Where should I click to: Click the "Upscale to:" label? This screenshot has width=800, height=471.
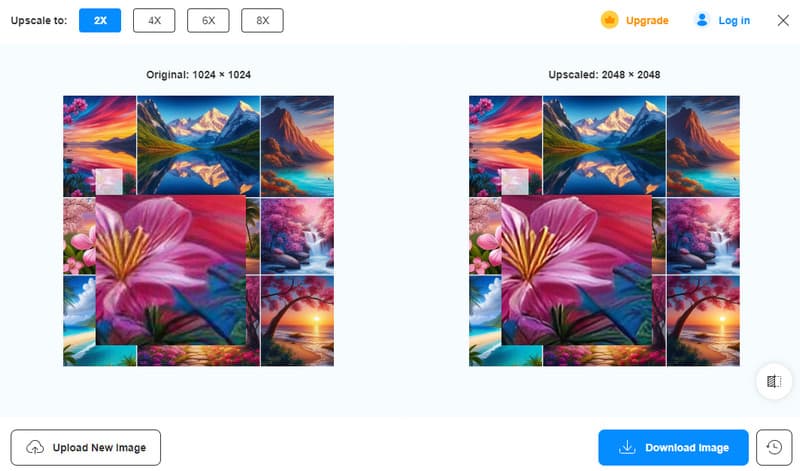pos(39,20)
